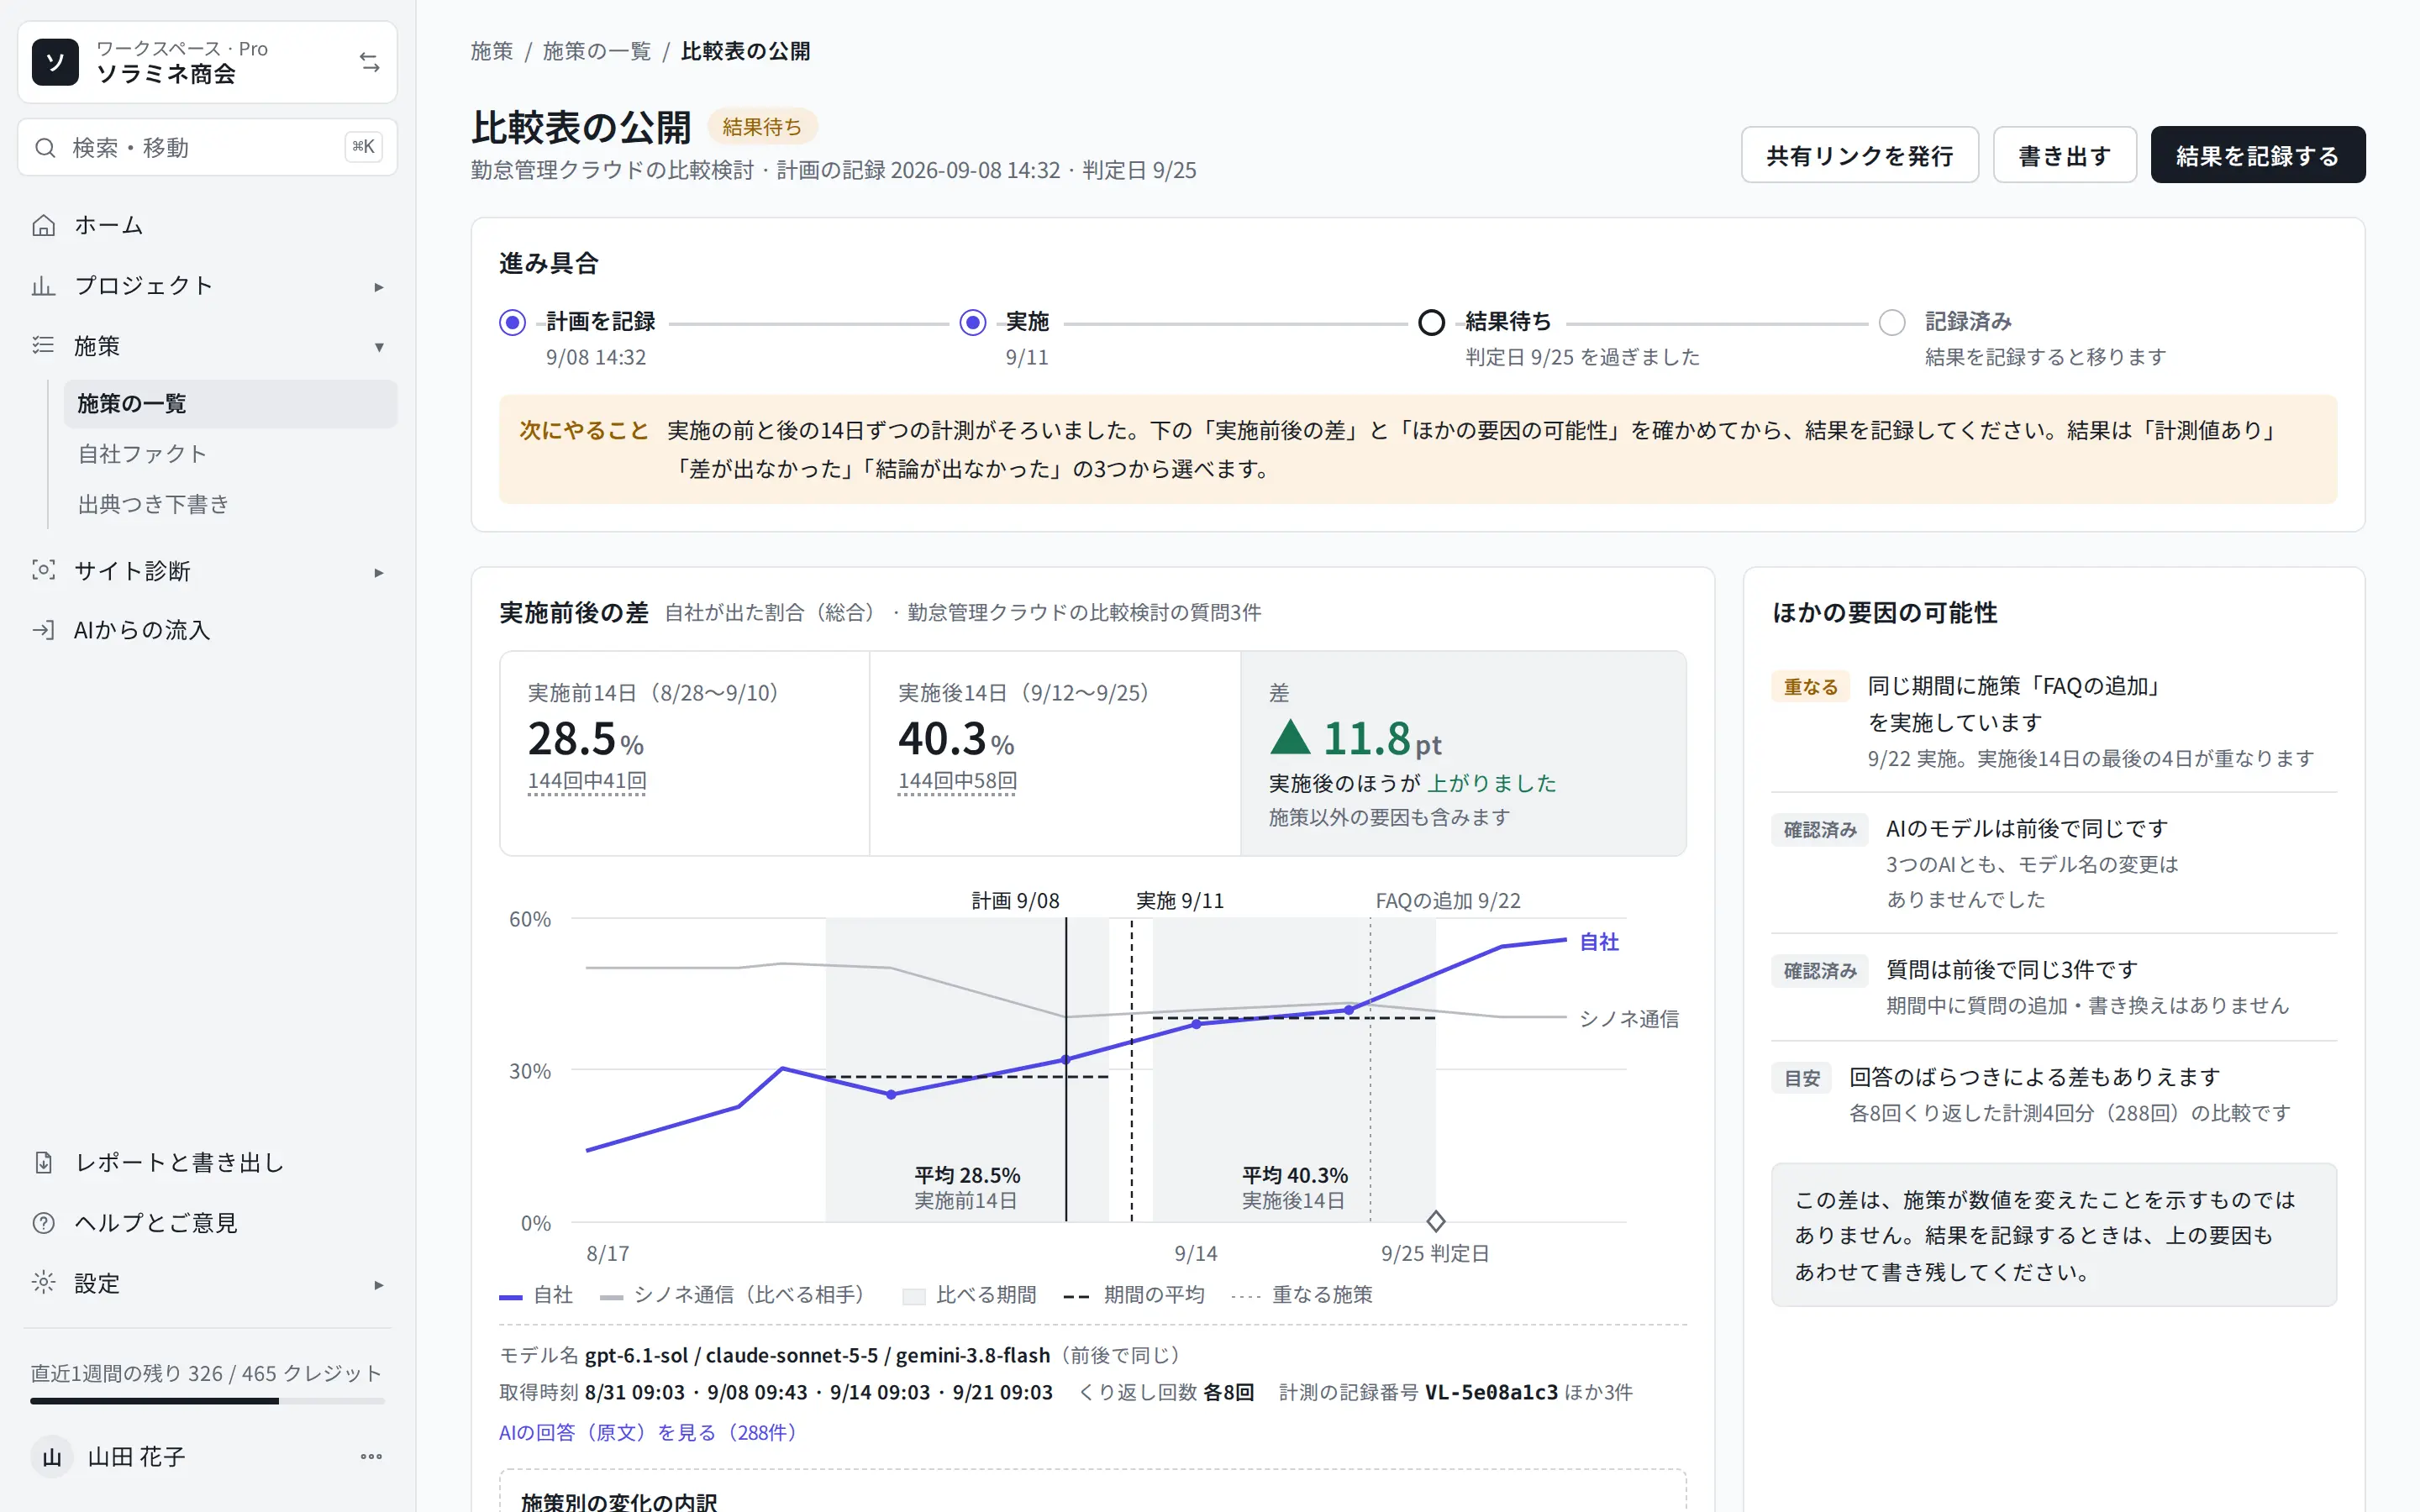2420x1512 pixels.
Task: Click the 実施 9/11 chart marker label
Action: (x=1180, y=900)
